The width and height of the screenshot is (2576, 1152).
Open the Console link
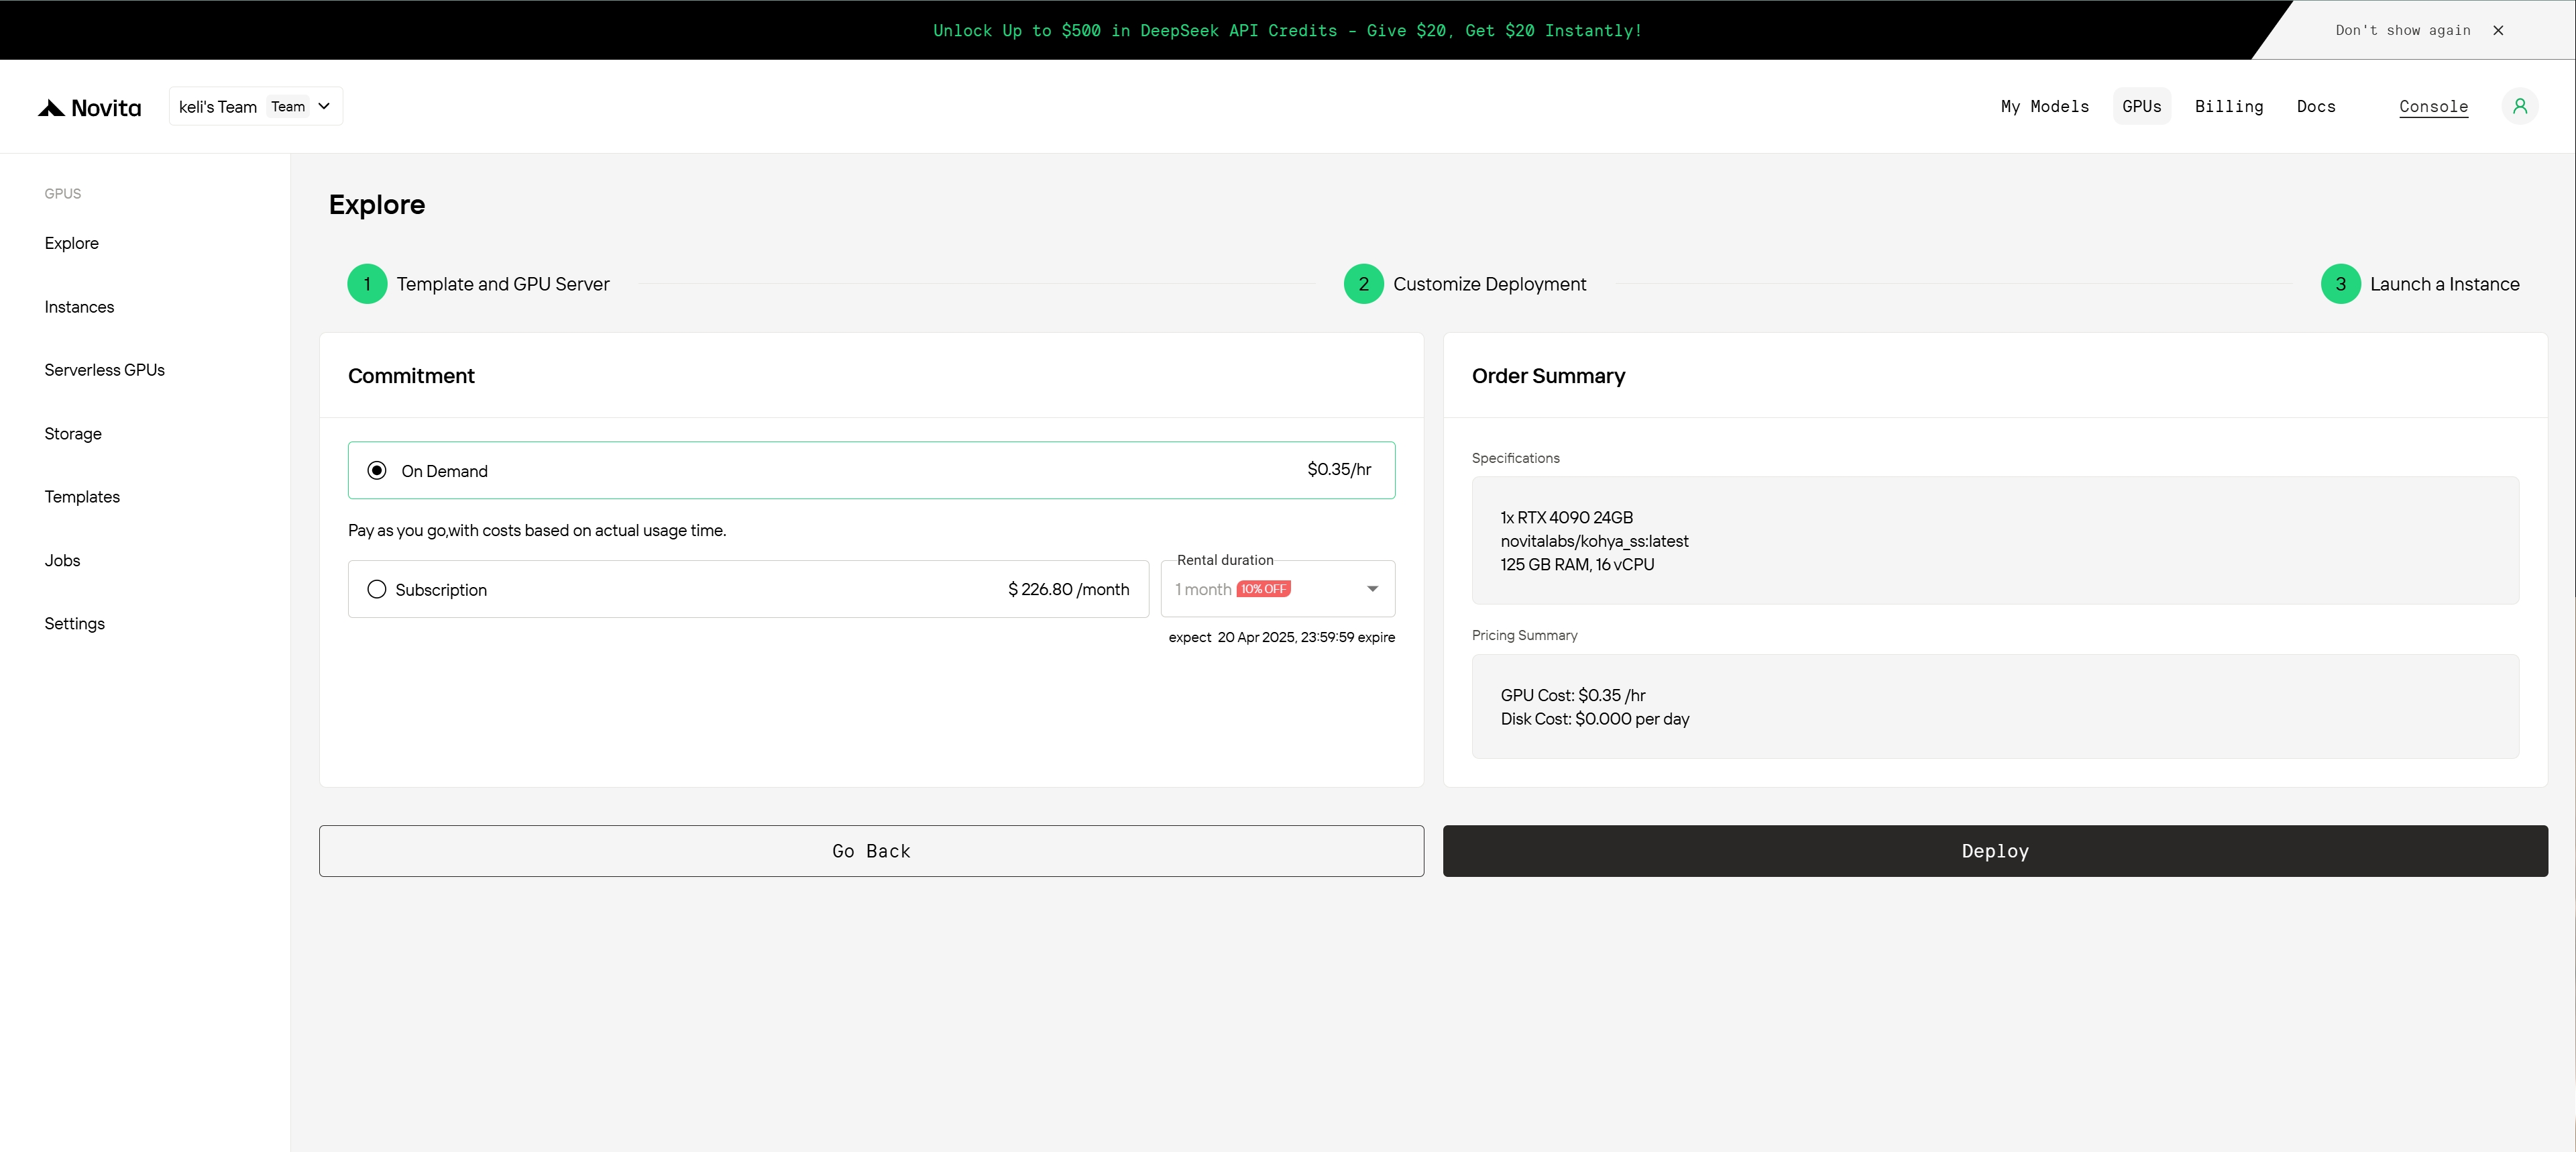point(2433,106)
